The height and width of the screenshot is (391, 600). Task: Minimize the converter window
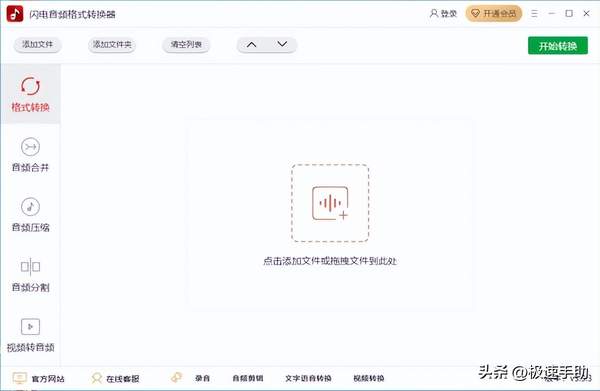point(551,14)
